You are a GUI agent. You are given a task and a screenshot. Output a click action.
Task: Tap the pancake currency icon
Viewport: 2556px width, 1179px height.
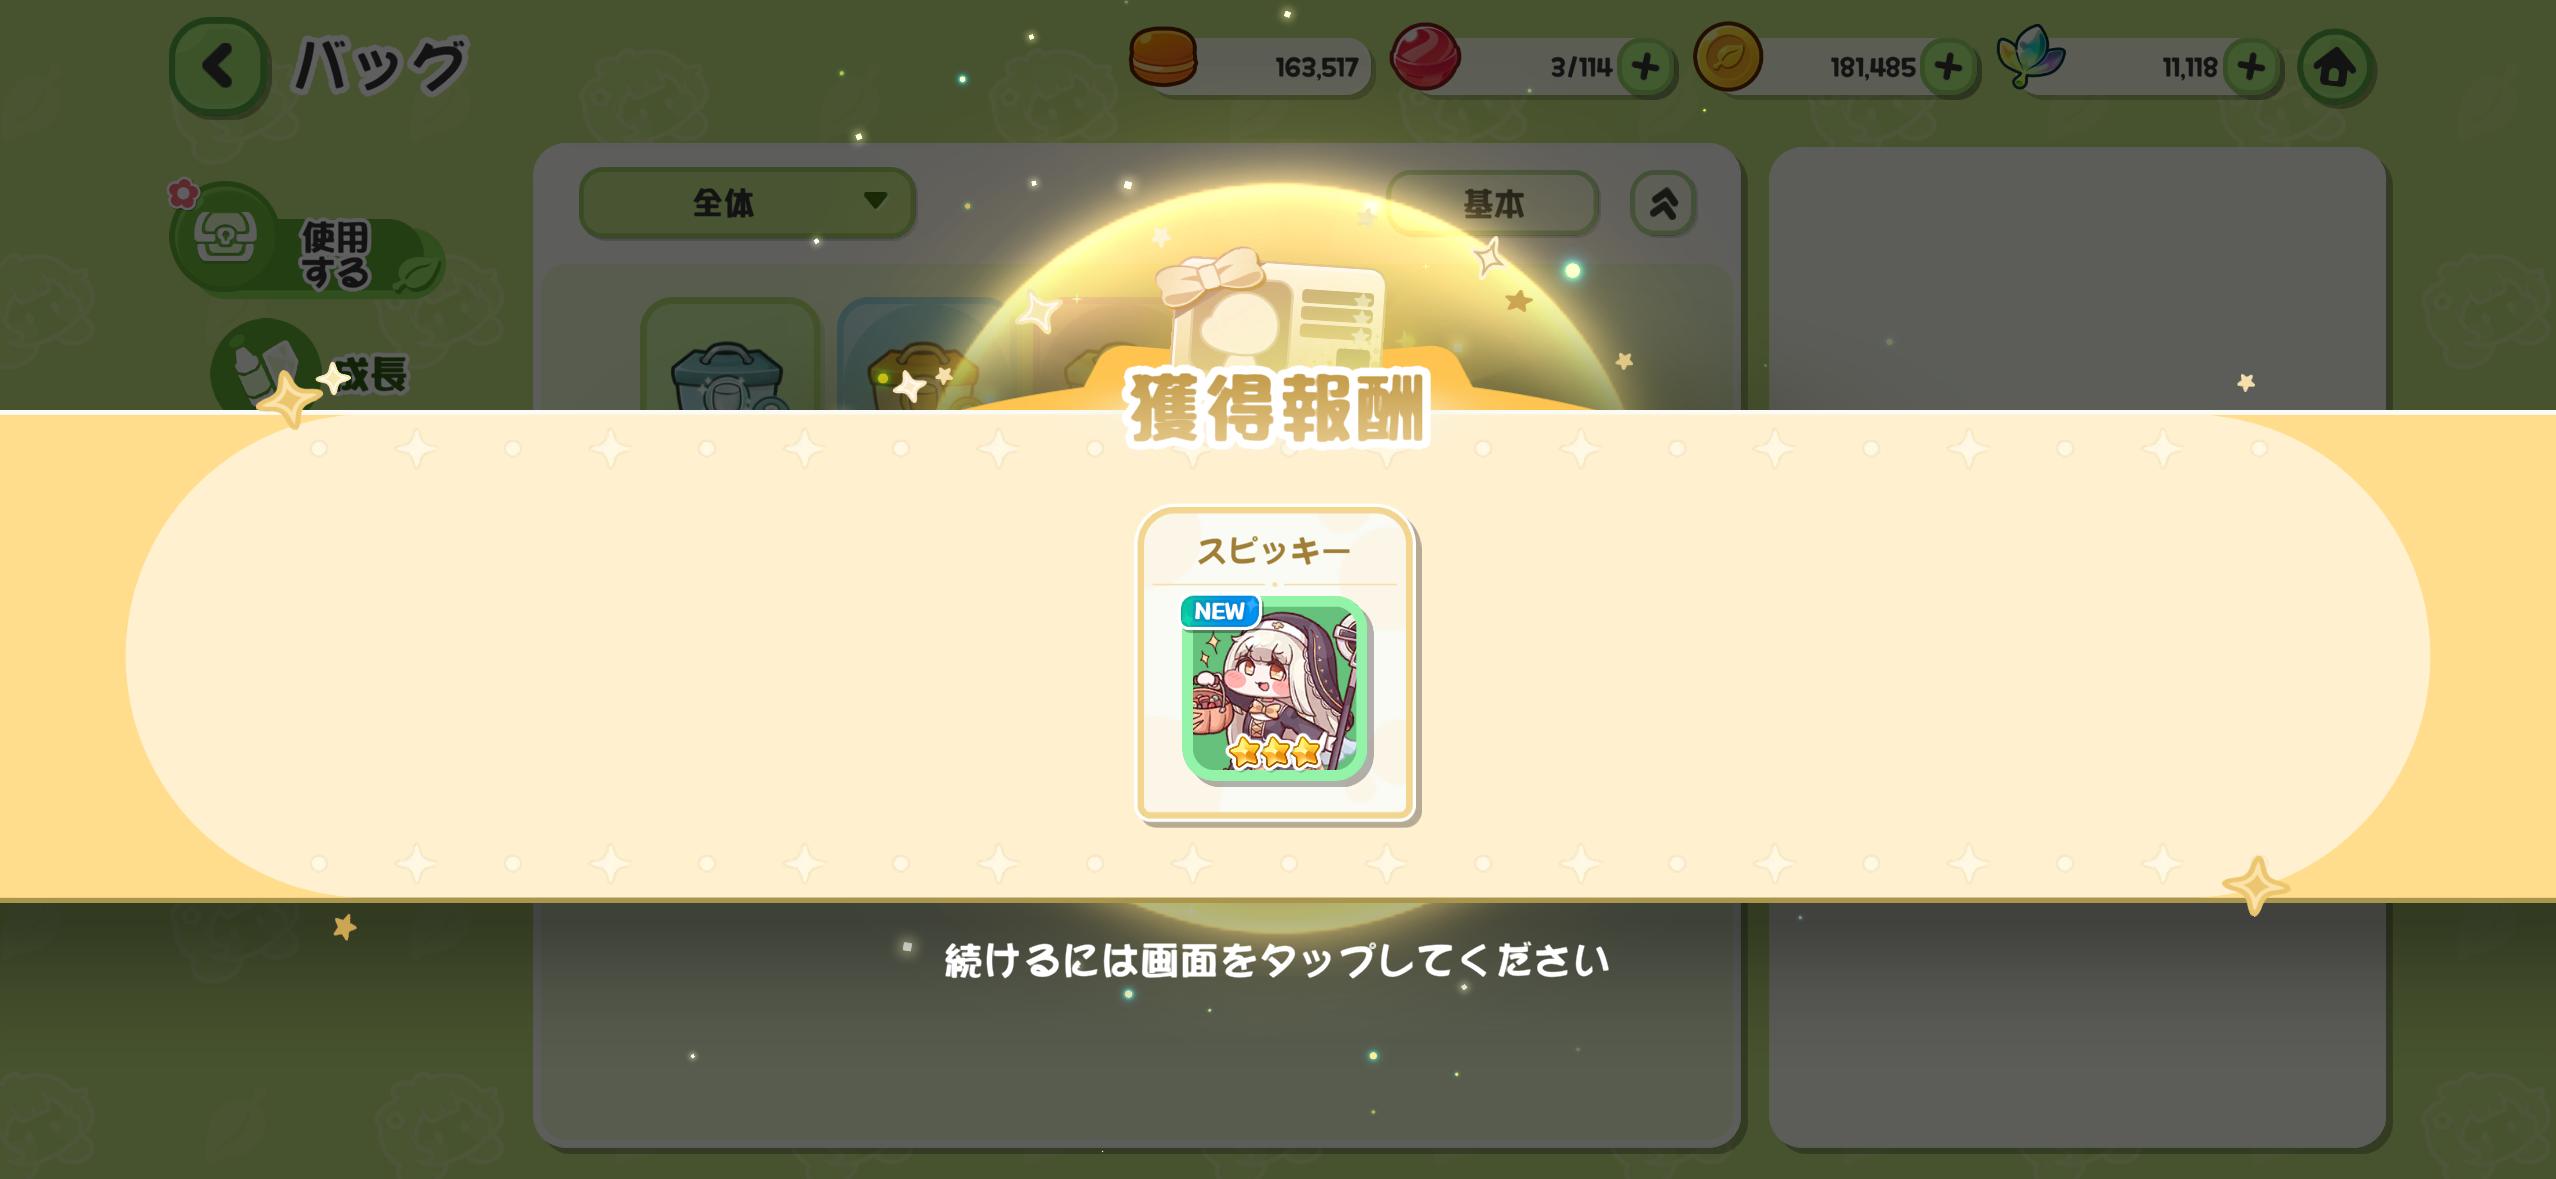[1163, 57]
